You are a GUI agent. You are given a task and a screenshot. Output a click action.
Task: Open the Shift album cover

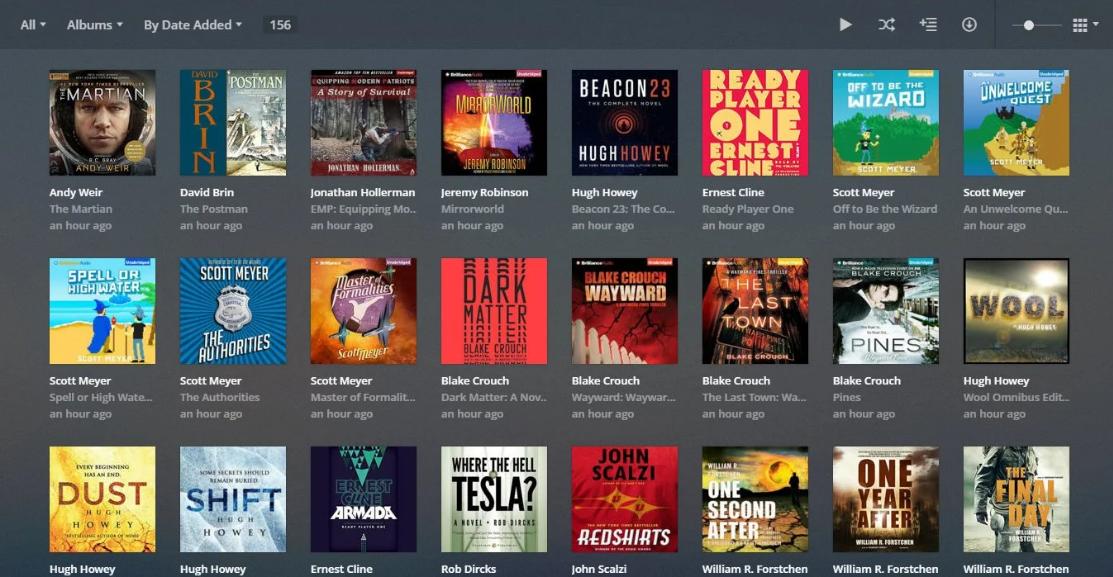[x=233, y=499]
